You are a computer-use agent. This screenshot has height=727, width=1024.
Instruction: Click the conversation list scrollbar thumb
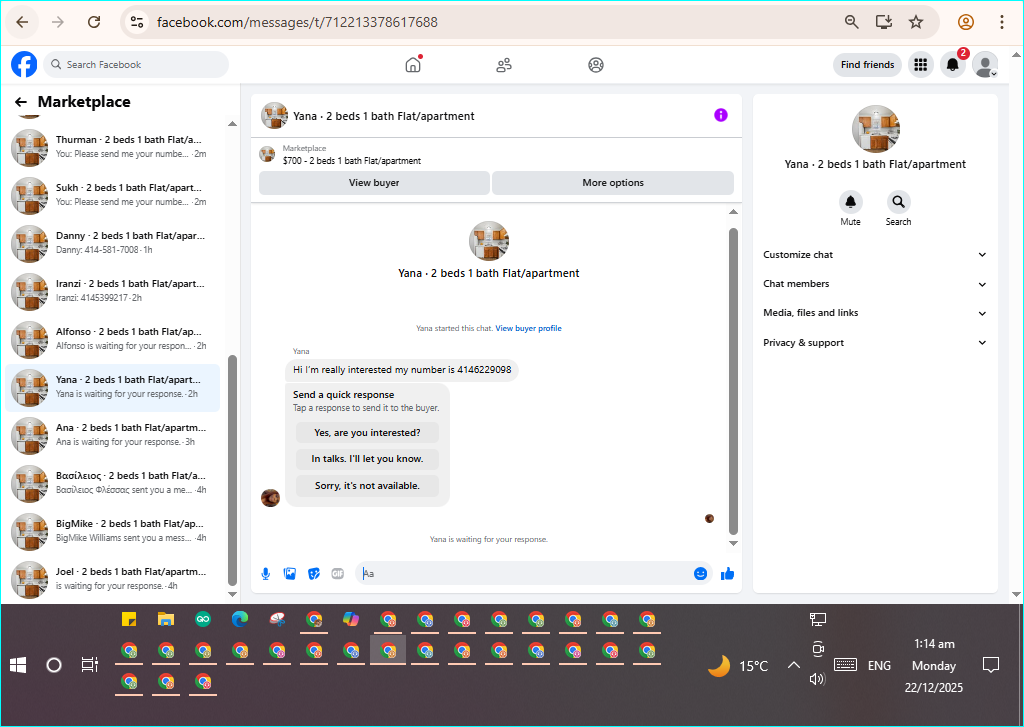(232, 470)
